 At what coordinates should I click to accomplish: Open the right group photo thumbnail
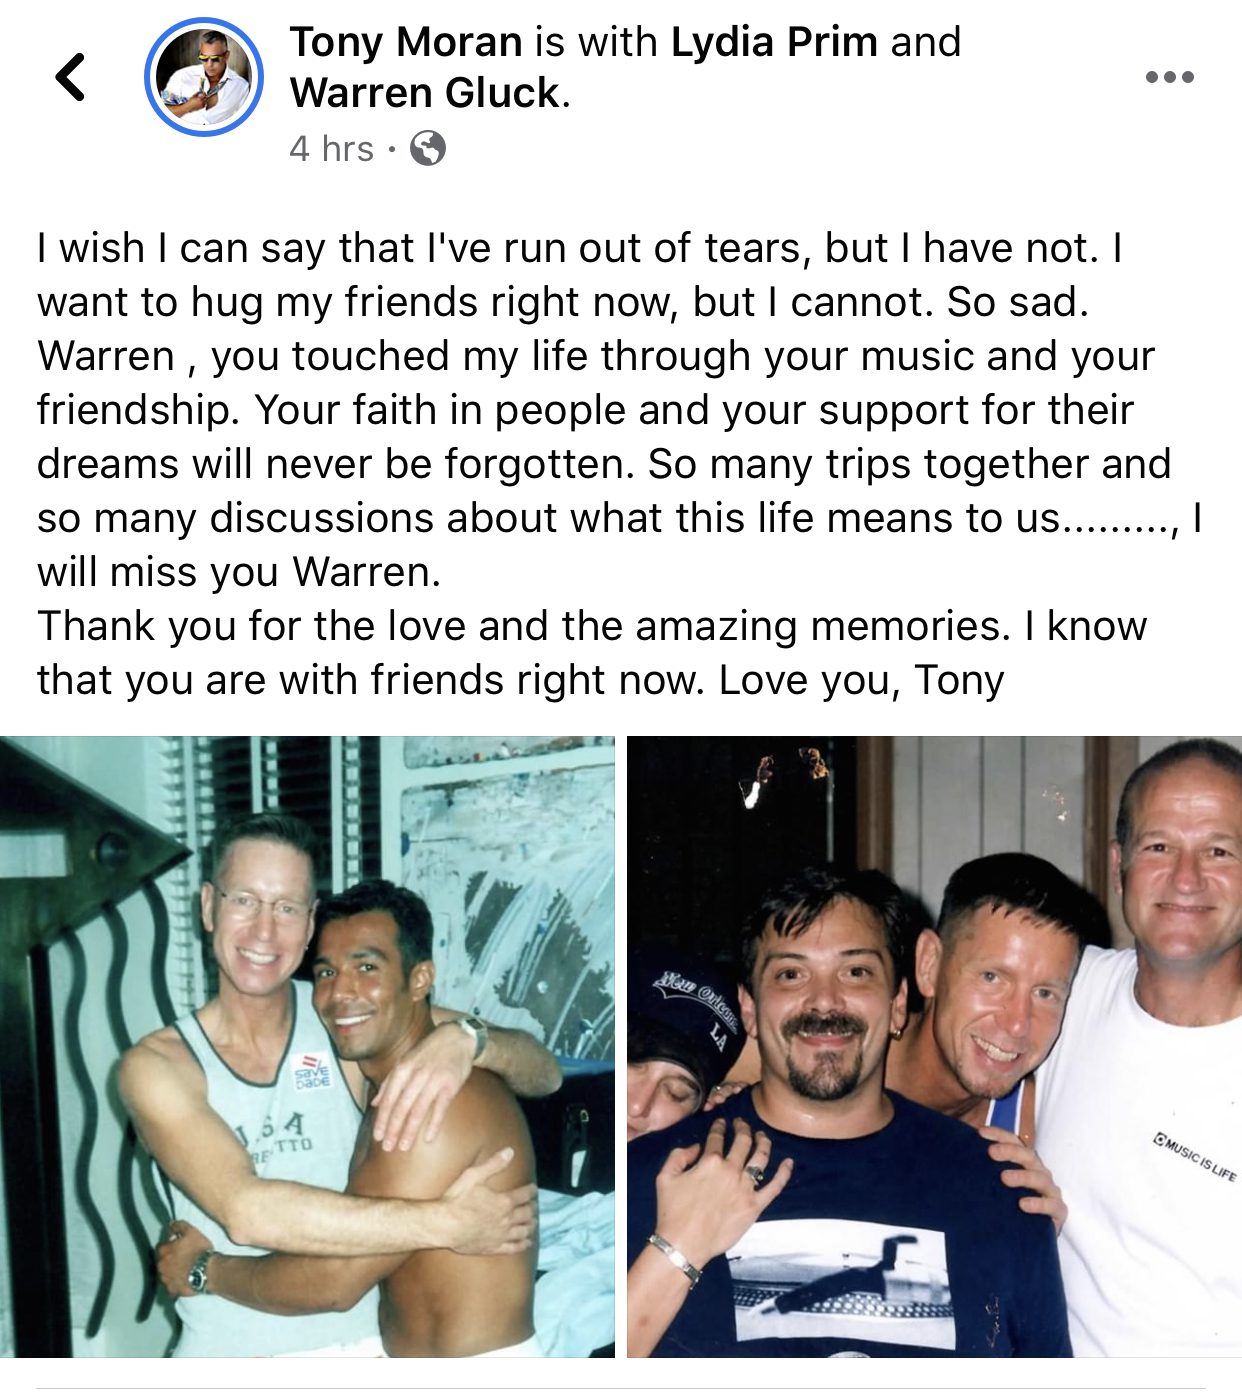point(934,1047)
